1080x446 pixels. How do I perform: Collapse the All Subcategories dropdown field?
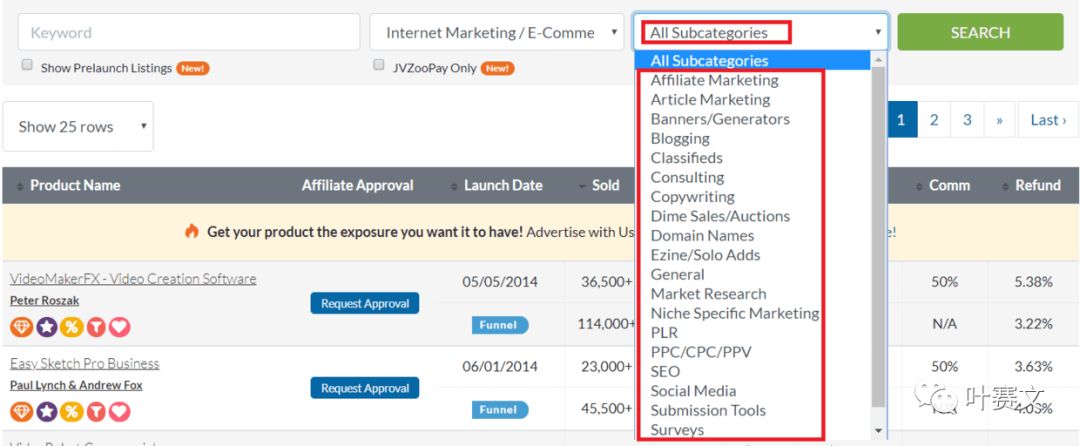760,32
